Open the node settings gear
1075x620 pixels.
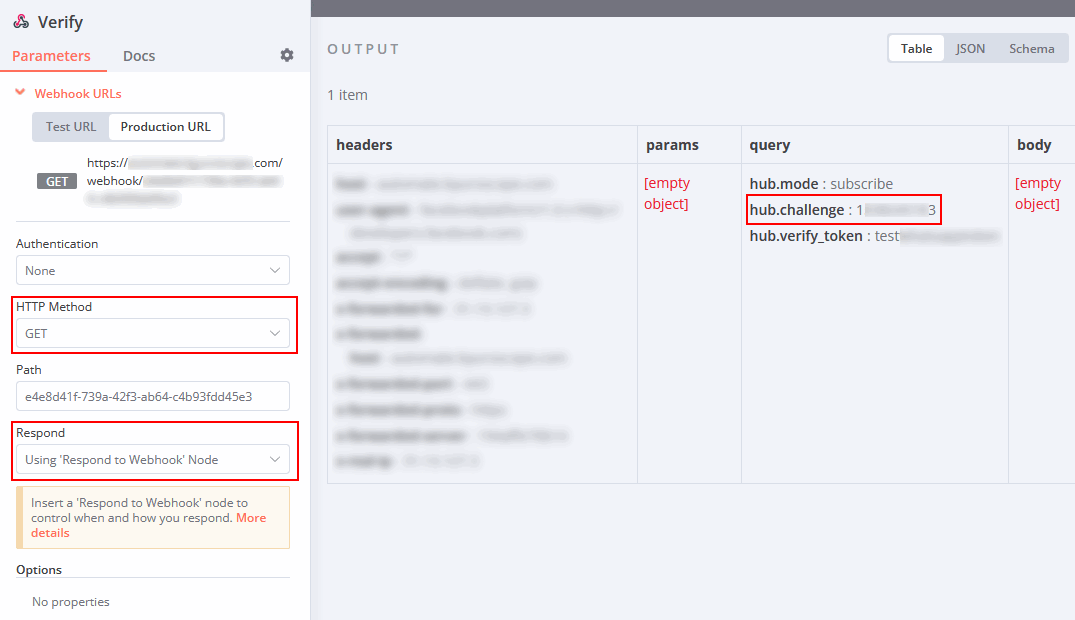point(287,55)
